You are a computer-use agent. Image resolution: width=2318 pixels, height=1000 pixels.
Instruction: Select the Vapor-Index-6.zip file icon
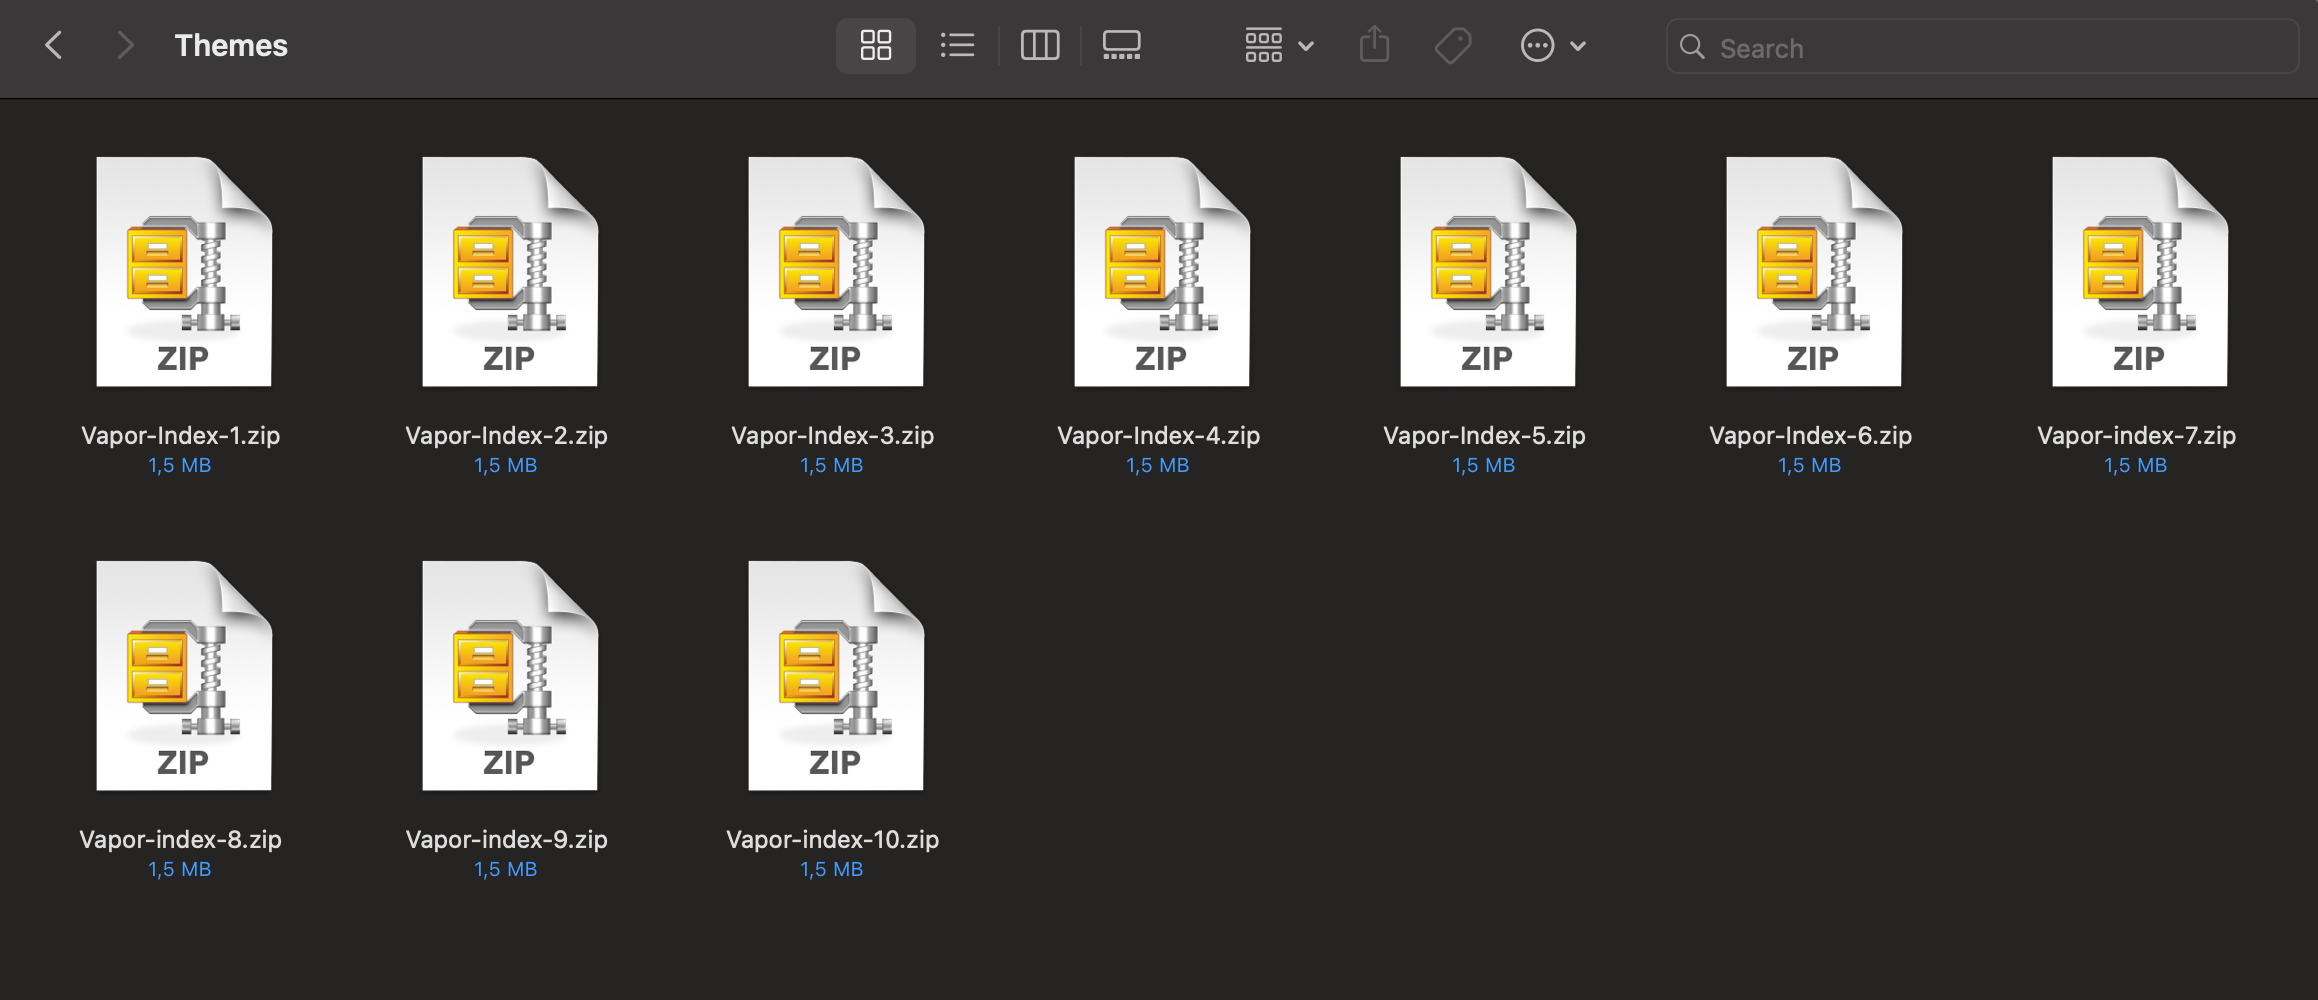click(1814, 272)
